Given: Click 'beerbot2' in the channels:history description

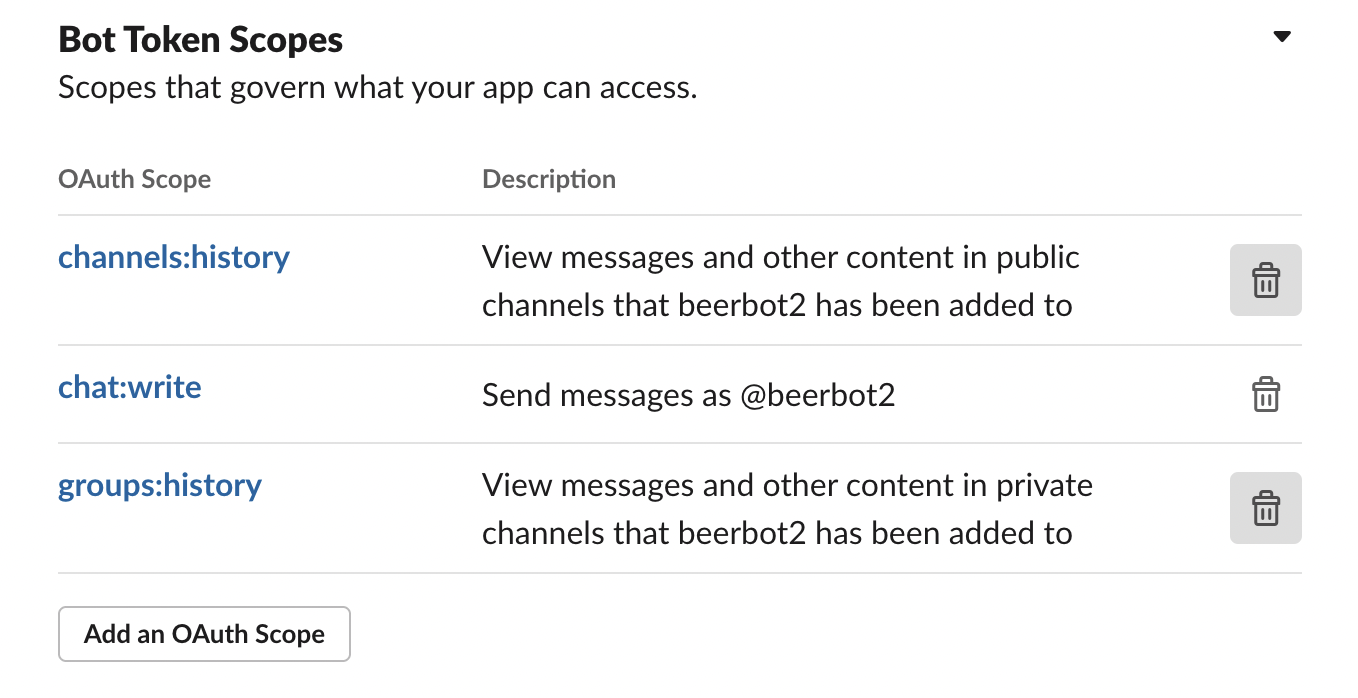Looking at the screenshot, I should click(743, 305).
